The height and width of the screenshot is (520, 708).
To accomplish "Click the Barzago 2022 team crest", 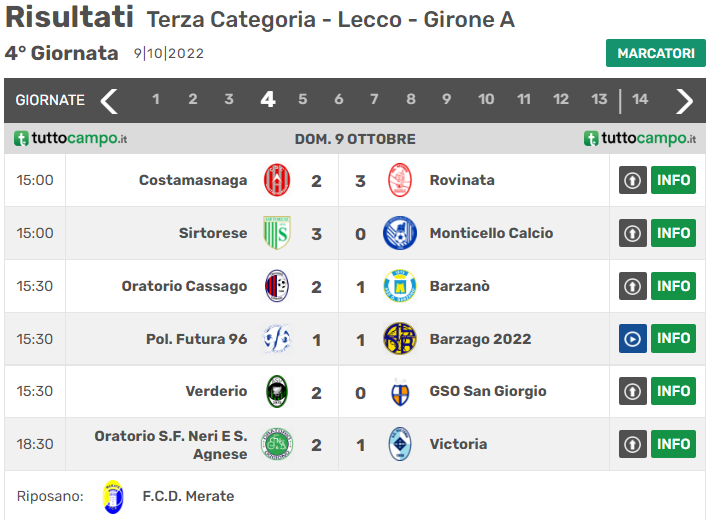I will point(400,338).
